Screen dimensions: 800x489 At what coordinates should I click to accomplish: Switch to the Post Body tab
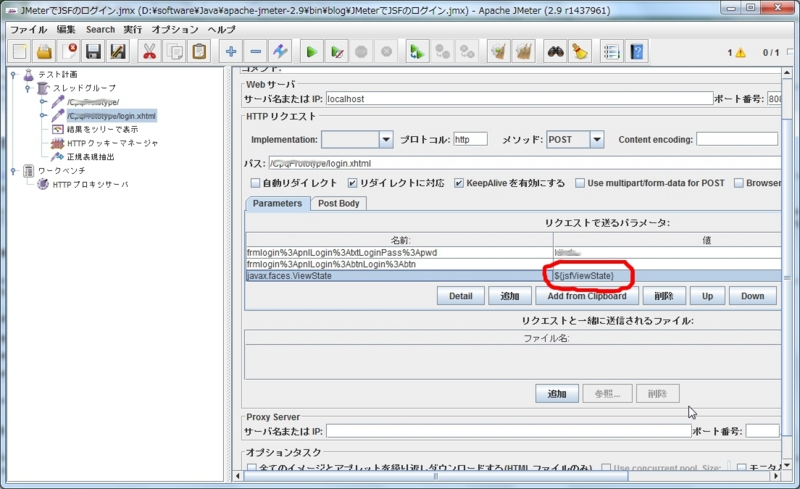(x=339, y=203)
